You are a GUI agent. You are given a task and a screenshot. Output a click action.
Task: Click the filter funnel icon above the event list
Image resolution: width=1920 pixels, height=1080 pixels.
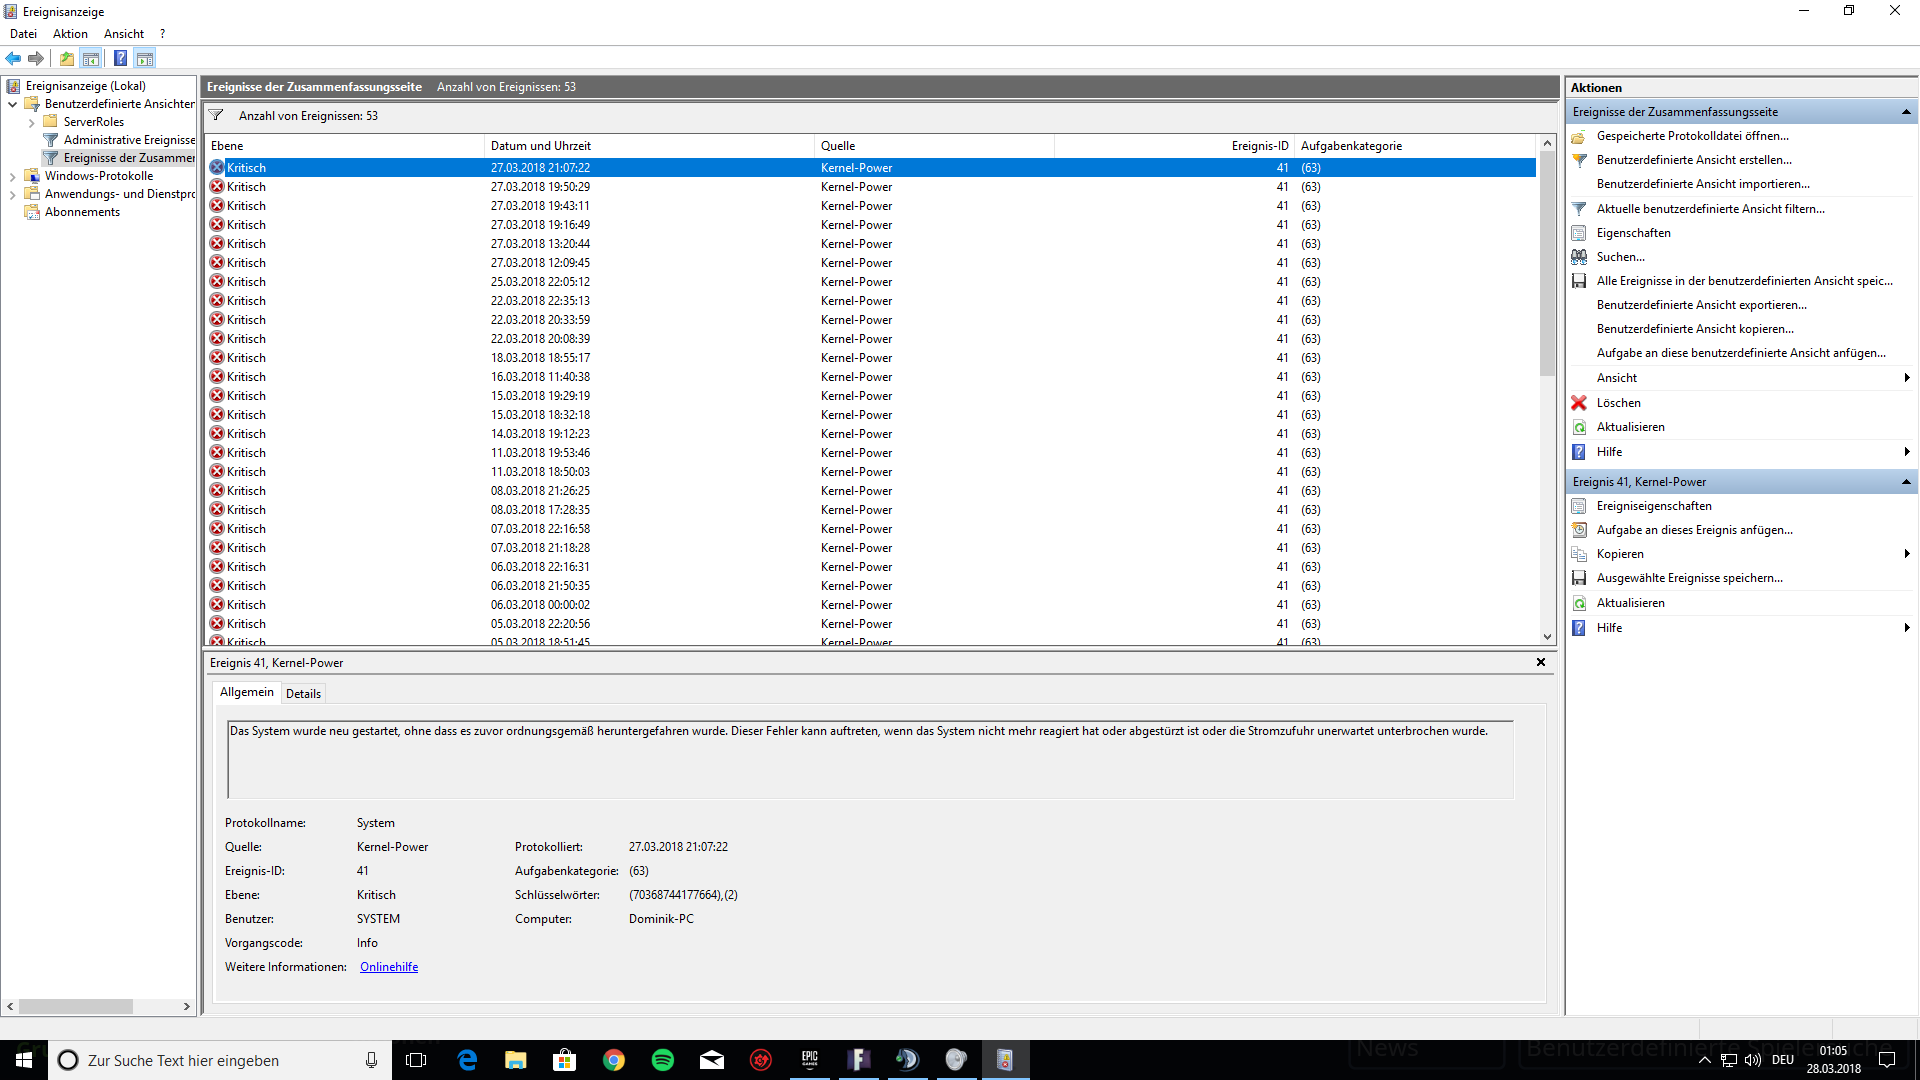(216, 115)
